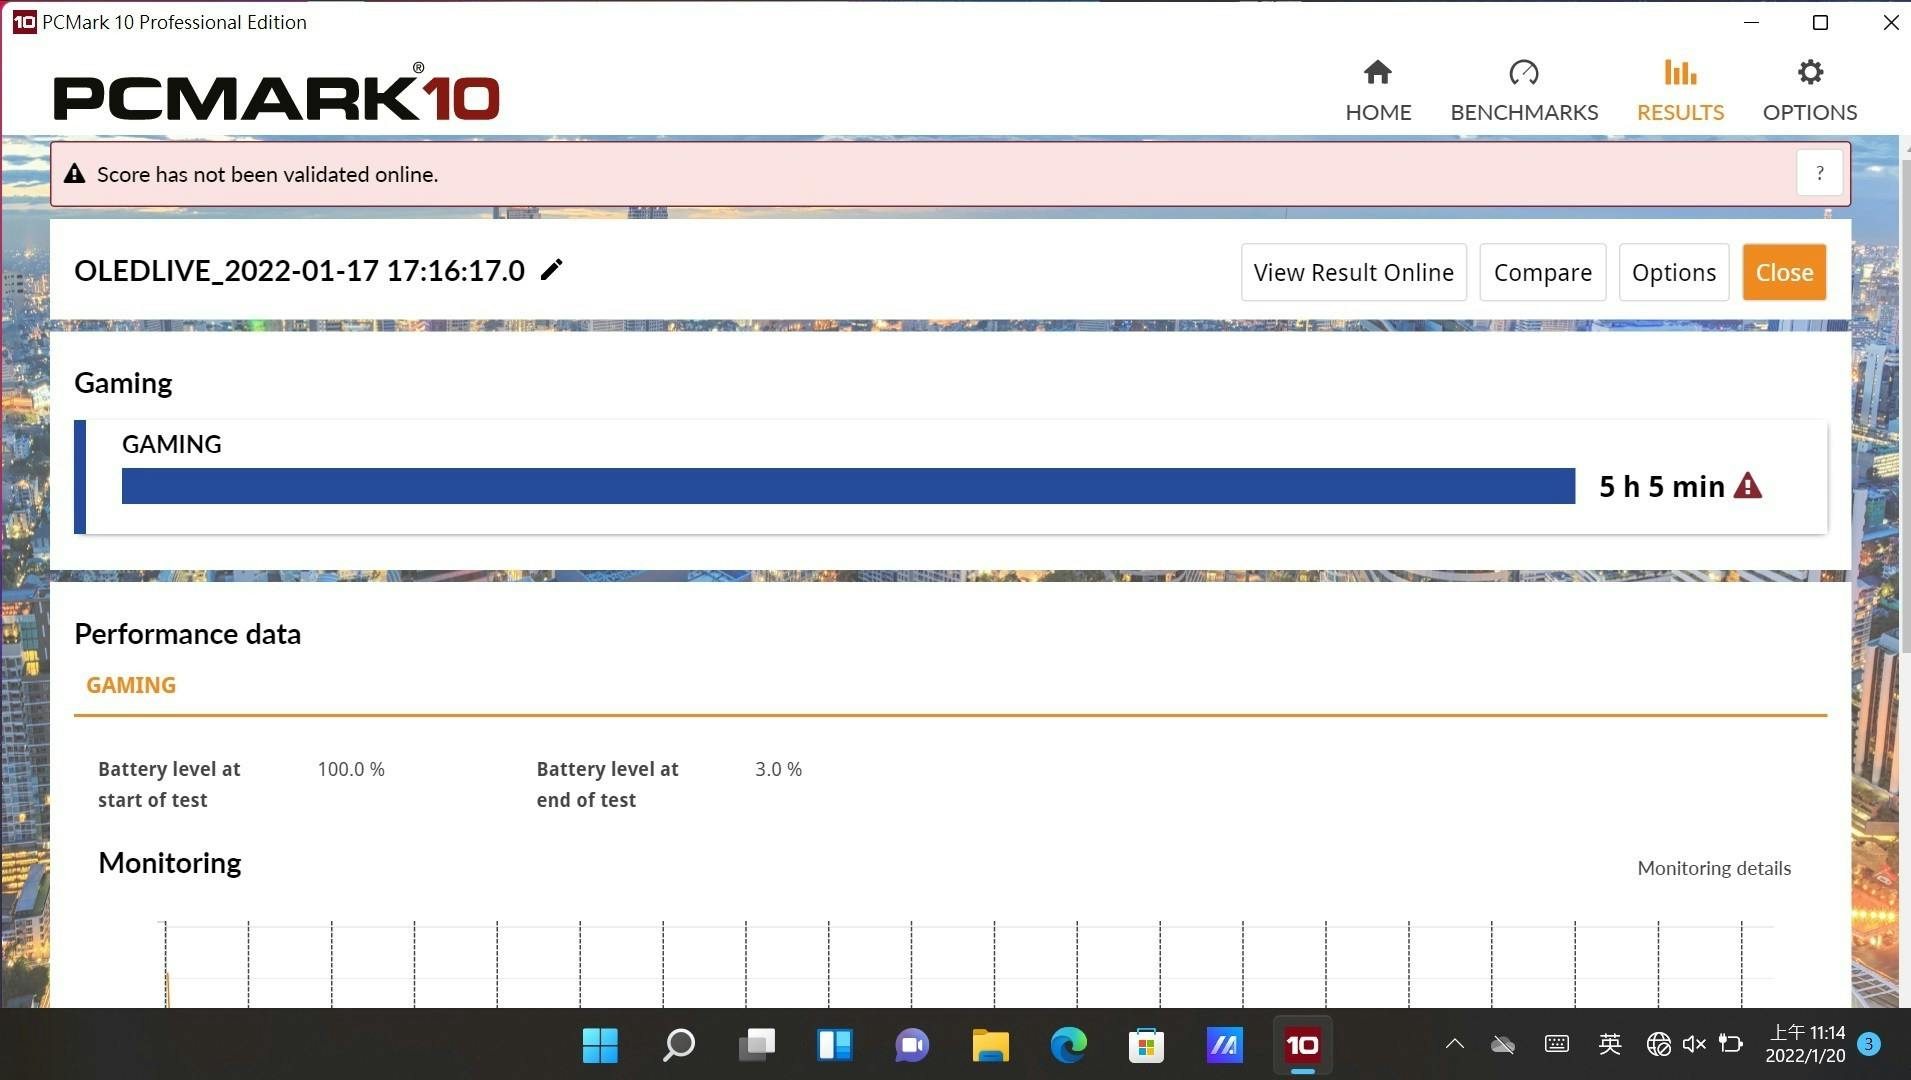Click the Compare button
Viewport: 1911px width, 1080px height.
[1542, 272]
